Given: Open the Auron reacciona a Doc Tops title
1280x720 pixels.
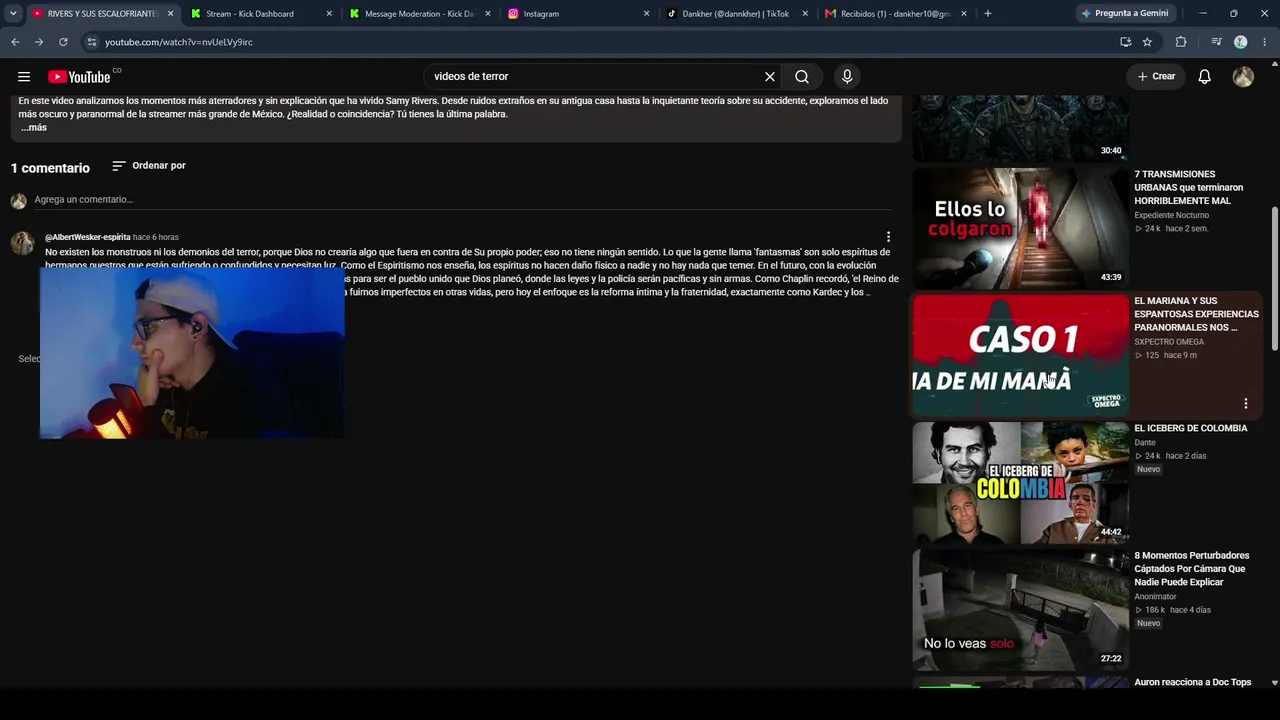Looking at the screenshot, I should pyautogui.click(x=1193, y=682).
